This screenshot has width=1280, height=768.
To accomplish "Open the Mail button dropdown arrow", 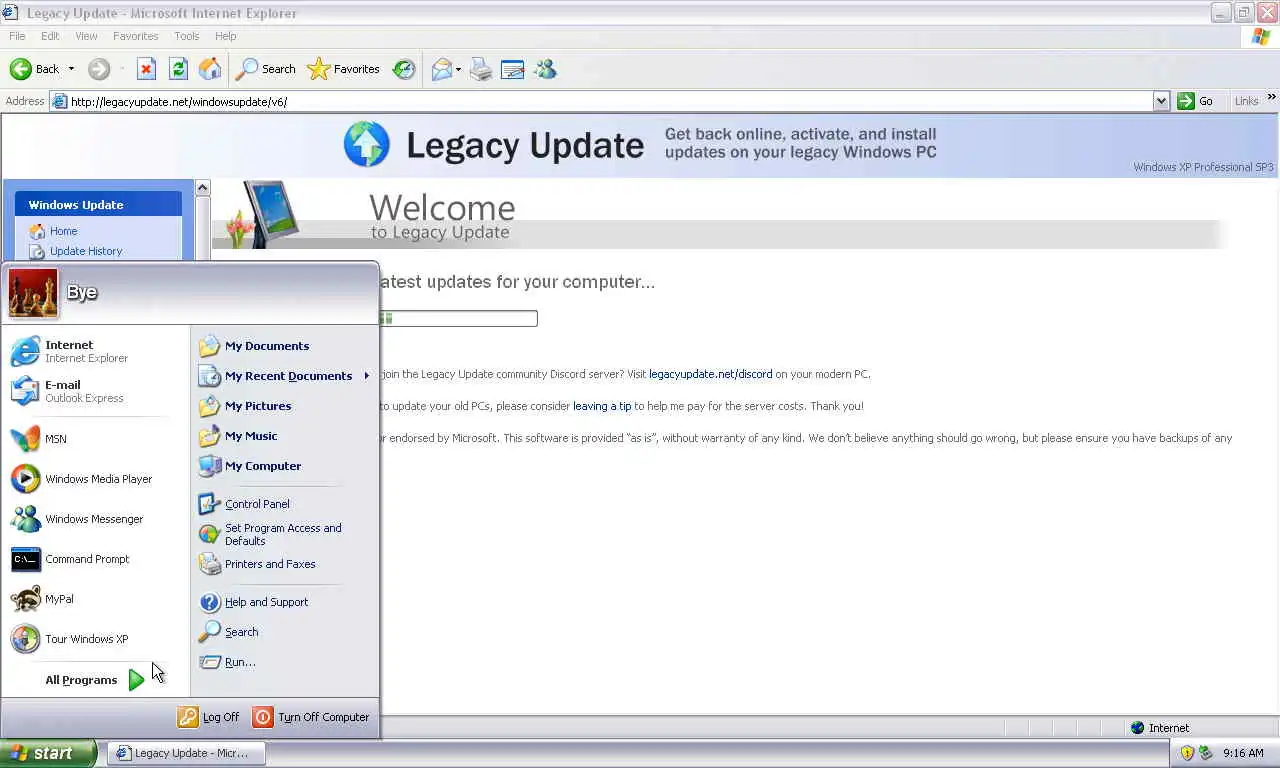I will (x=458, y=69).
